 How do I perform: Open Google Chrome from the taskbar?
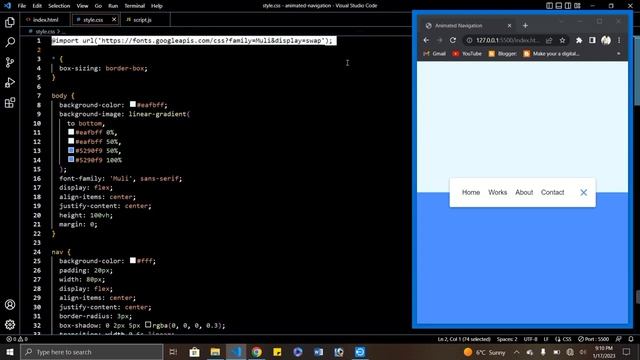point(256,352)
